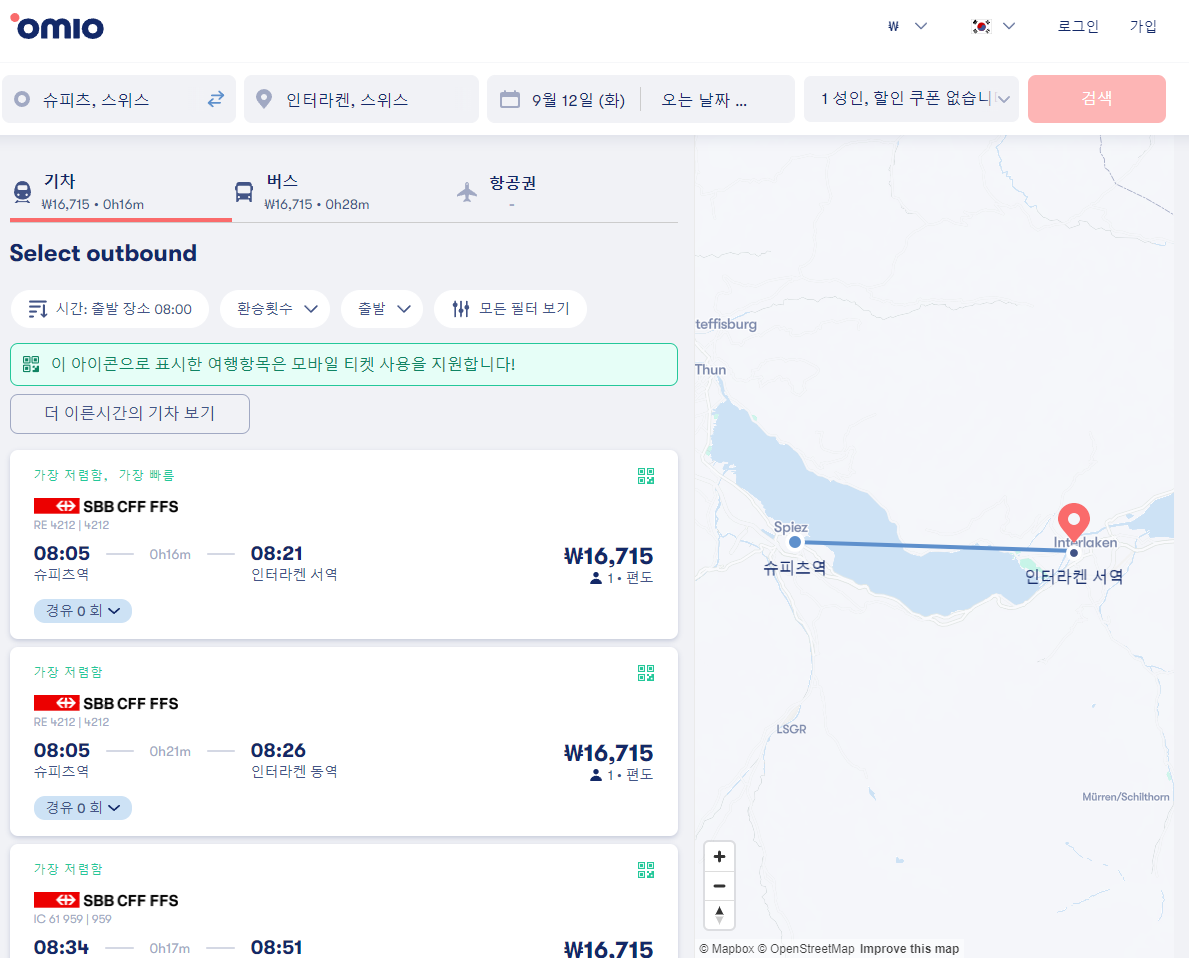Click the origin circle icon in 슈피츠 field

pos(22,99)
